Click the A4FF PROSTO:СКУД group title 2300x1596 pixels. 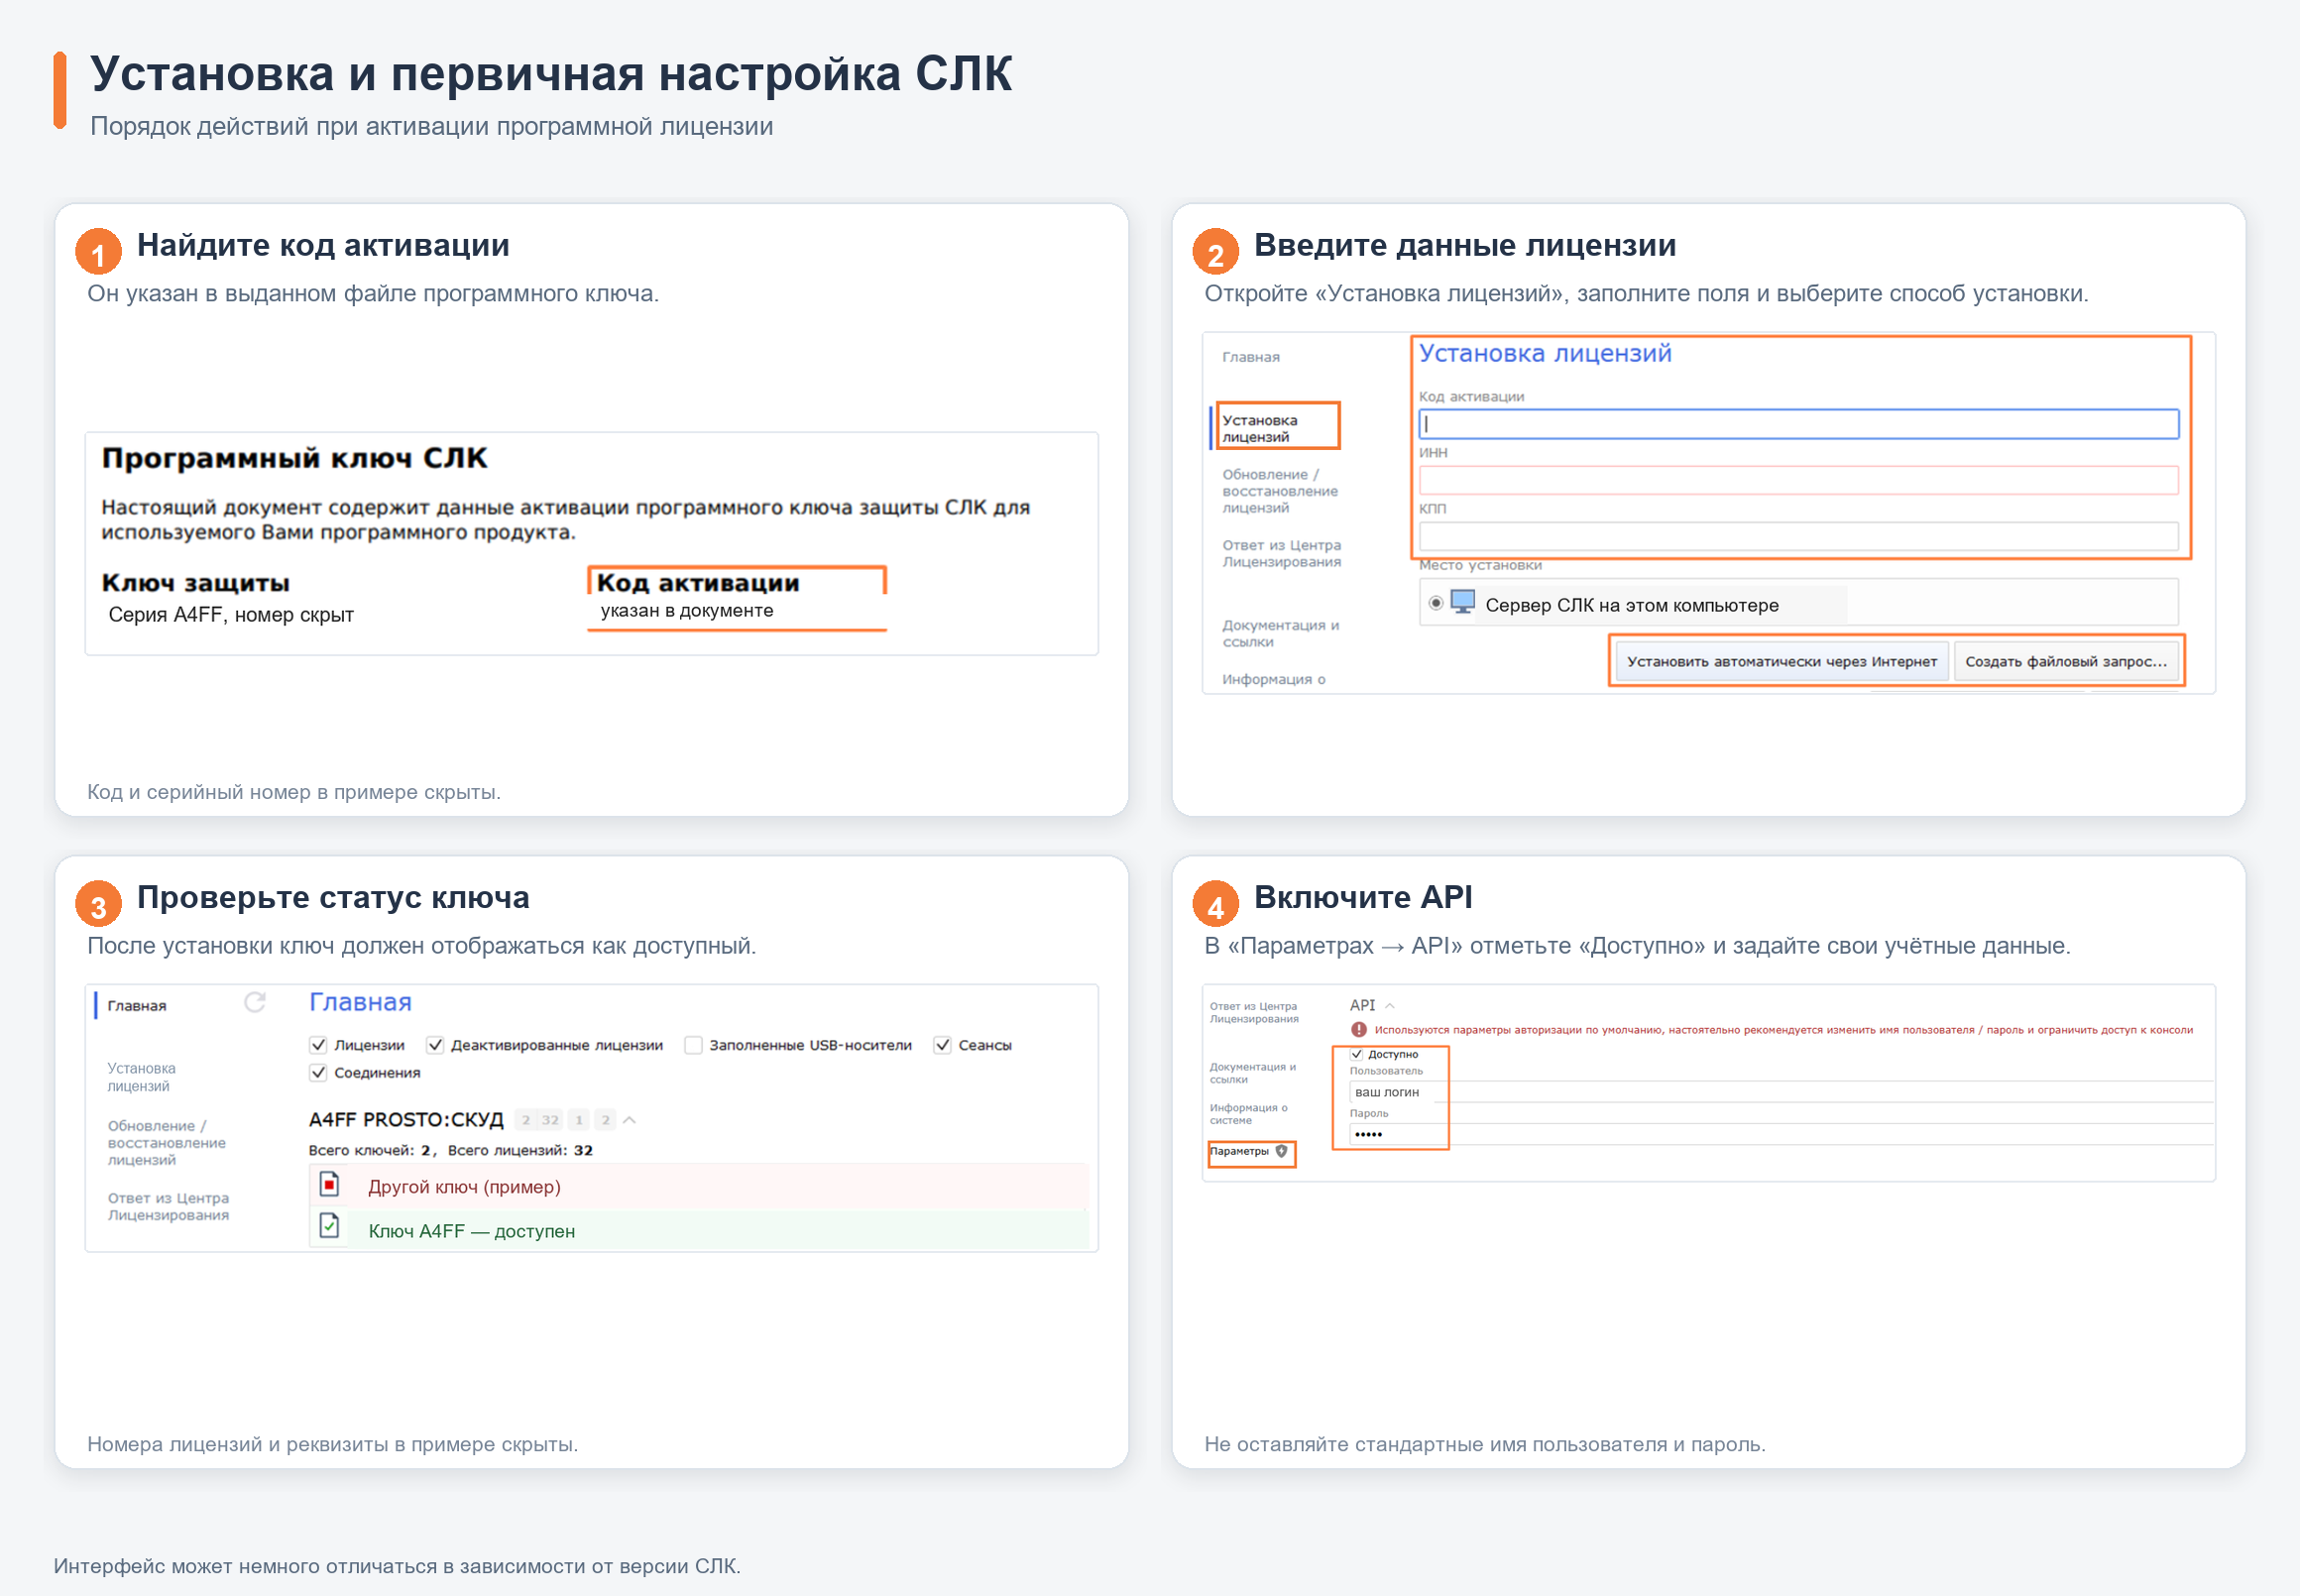tap(406, 1120)
